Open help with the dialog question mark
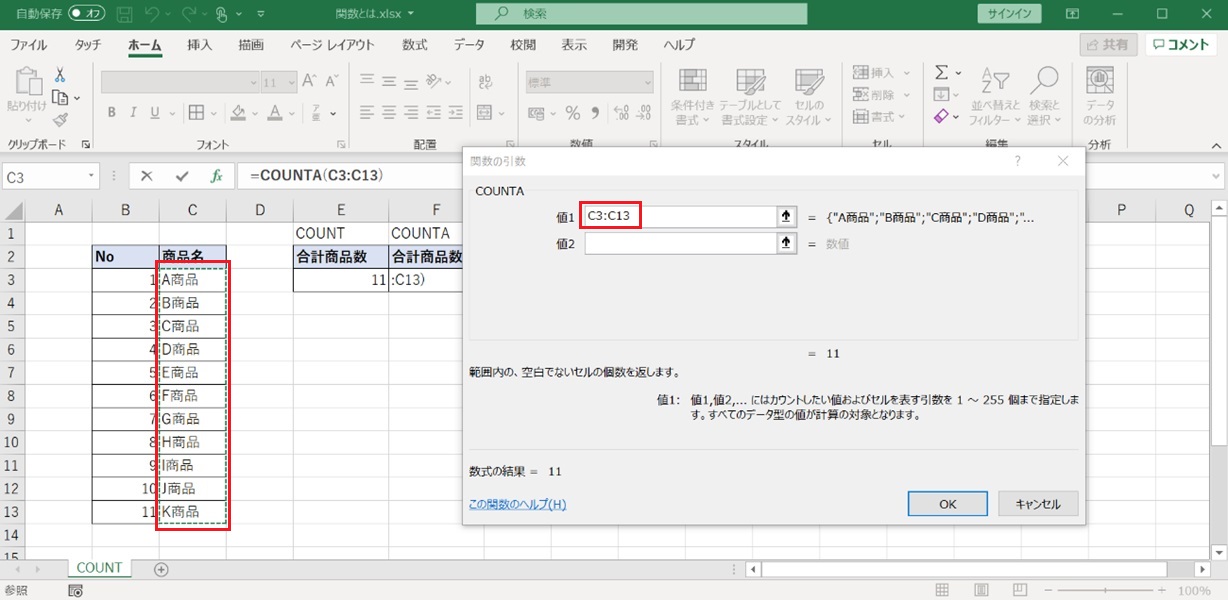Image resolution: width=1228 pixels, height=604 pixels. tap(1017, 161)
